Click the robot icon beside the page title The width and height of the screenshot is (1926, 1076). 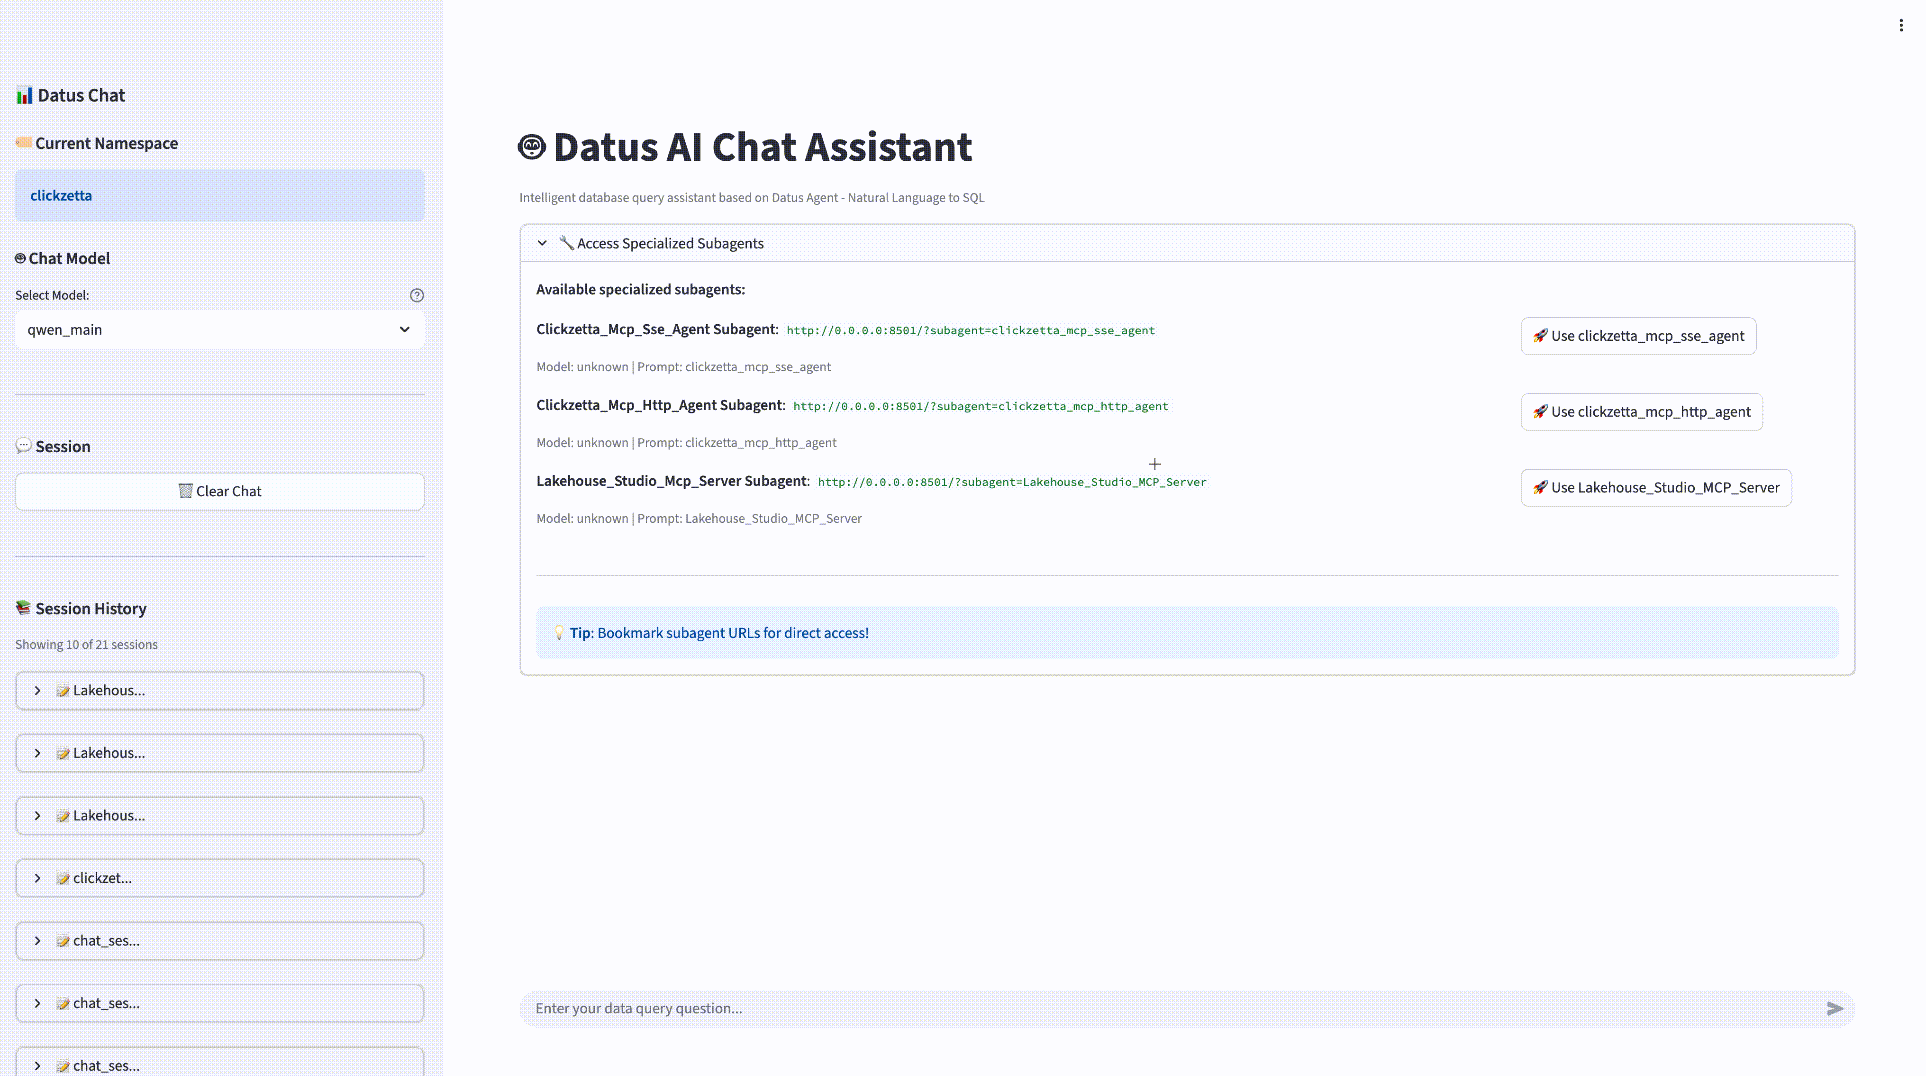531,148
